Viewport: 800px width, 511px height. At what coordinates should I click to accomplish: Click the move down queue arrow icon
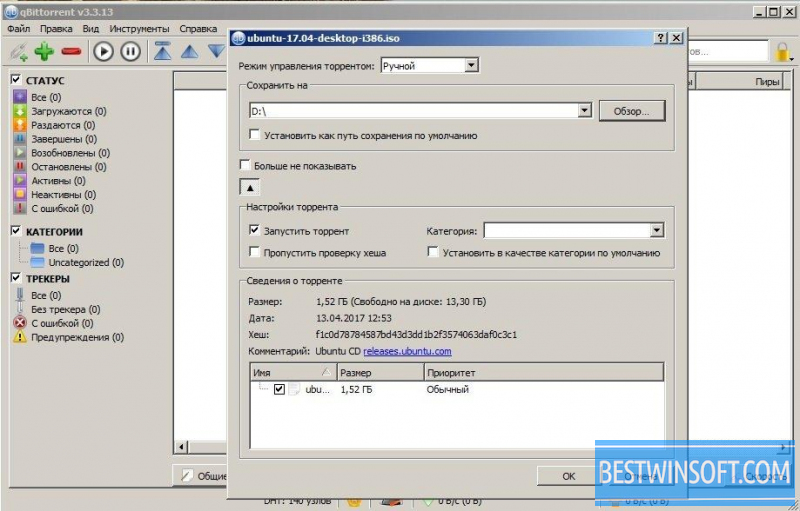216,51
